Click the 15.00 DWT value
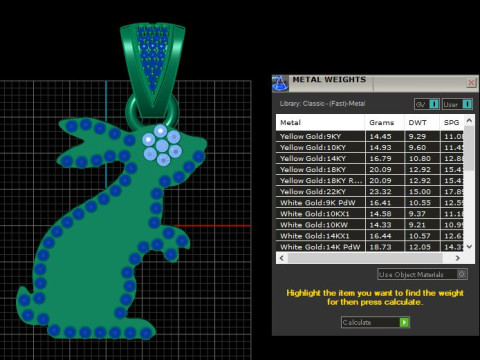This screenshot has width=480, height=360. pyautogui.click(x=420, y=191)
